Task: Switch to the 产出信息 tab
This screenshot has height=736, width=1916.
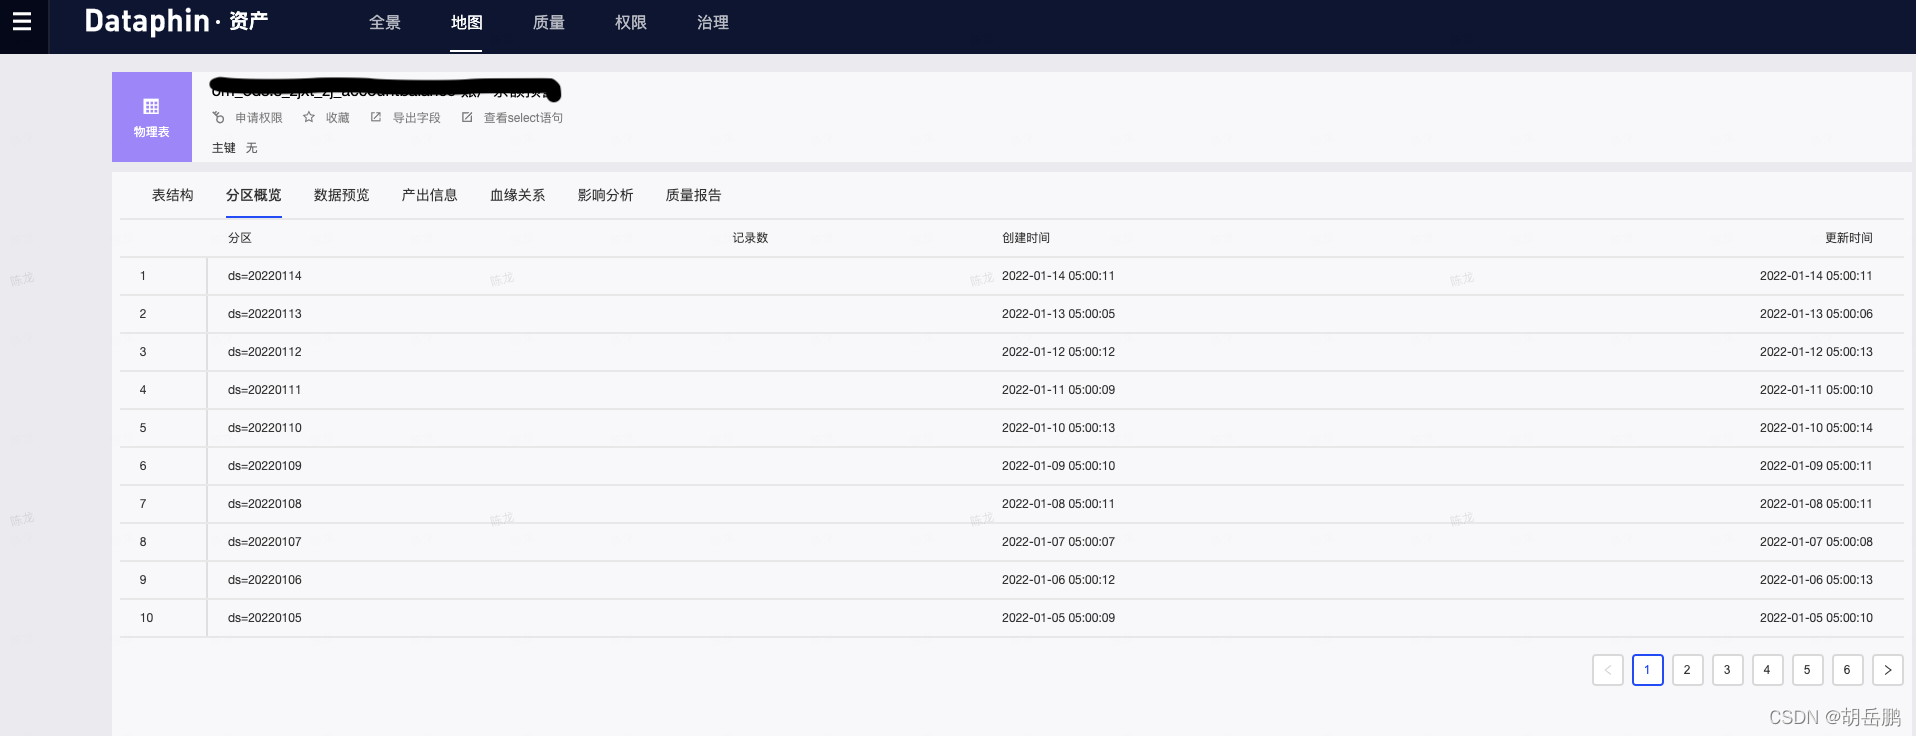Action: pos(430,195)
